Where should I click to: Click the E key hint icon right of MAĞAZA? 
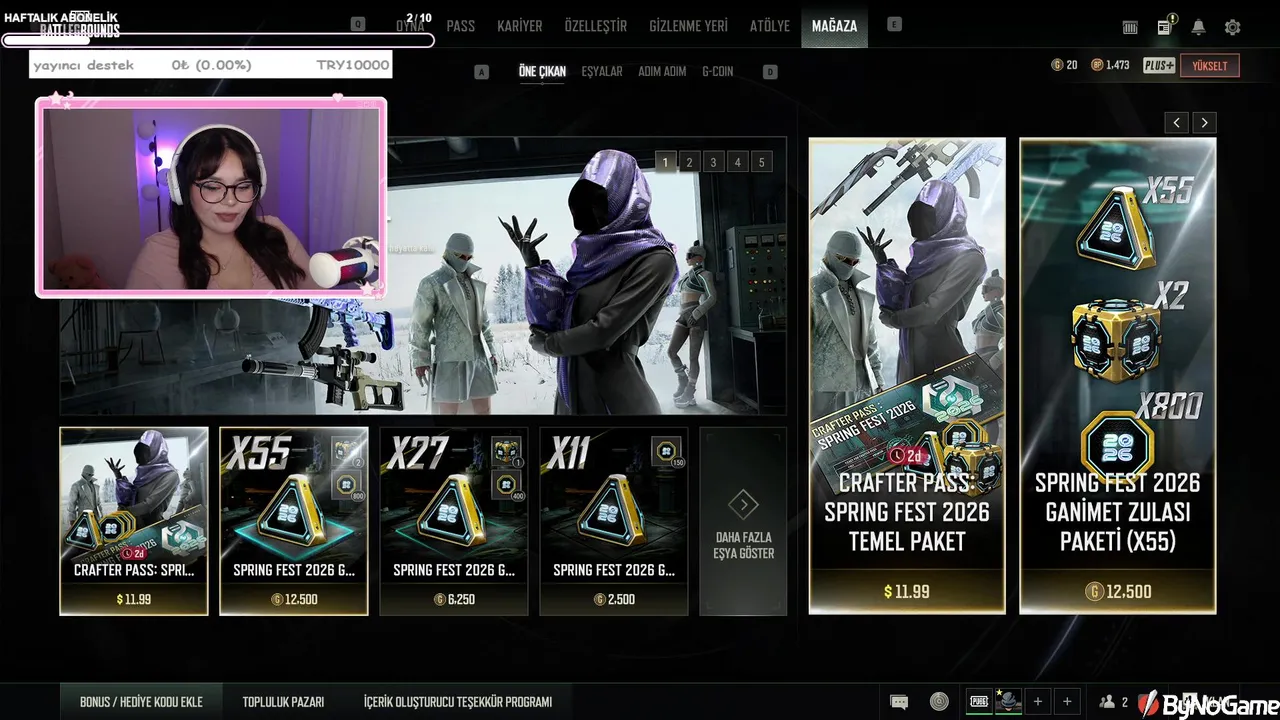[894, 24]
